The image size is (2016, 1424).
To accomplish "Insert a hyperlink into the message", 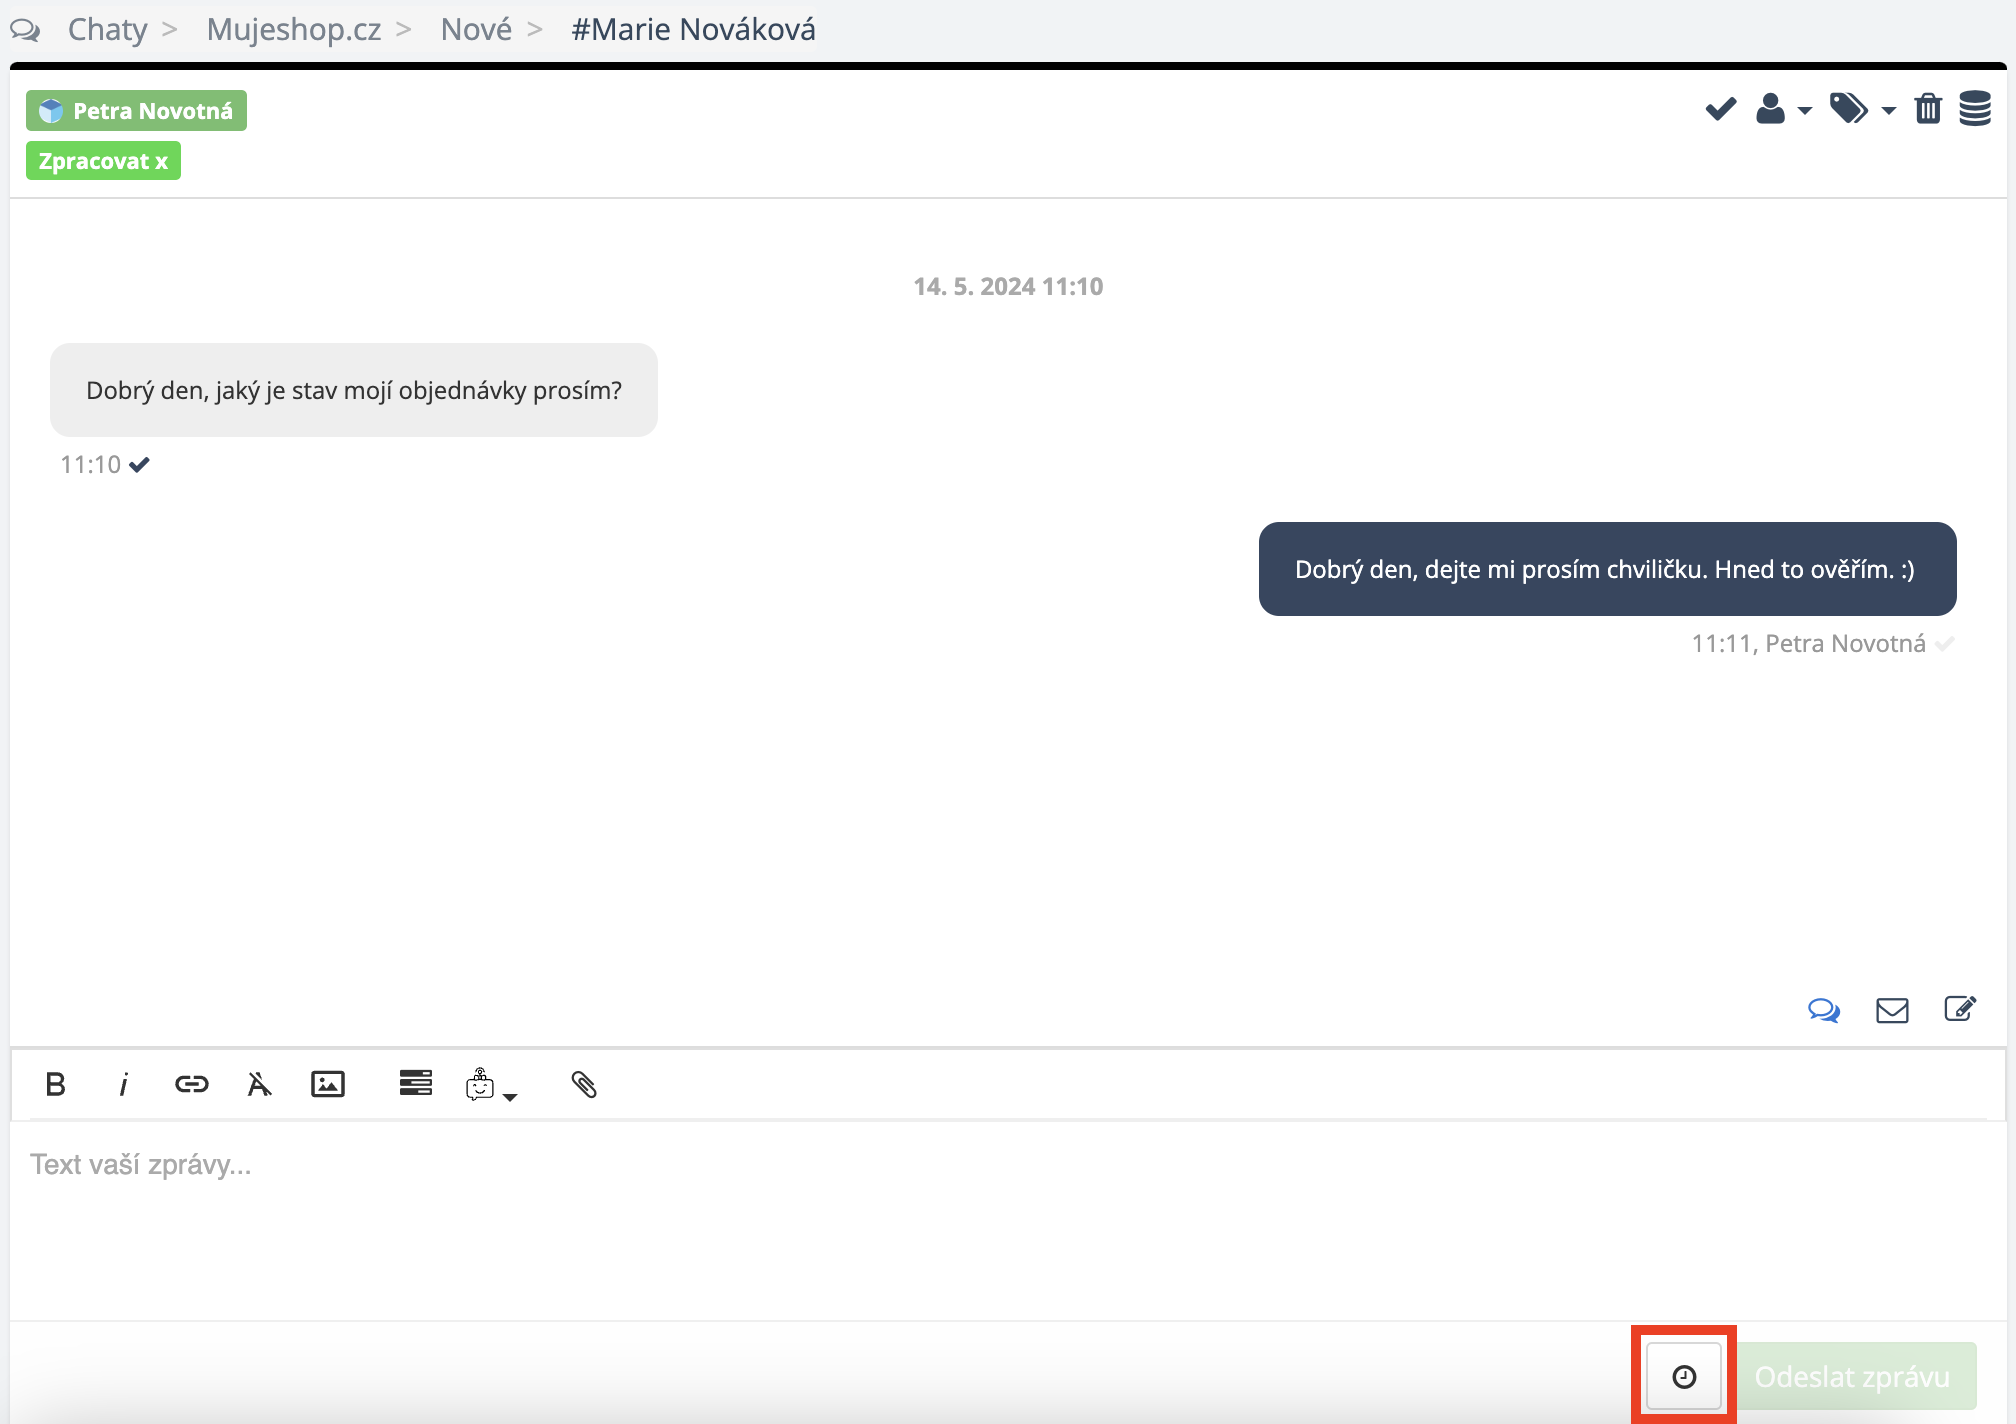I will 191,1084.
